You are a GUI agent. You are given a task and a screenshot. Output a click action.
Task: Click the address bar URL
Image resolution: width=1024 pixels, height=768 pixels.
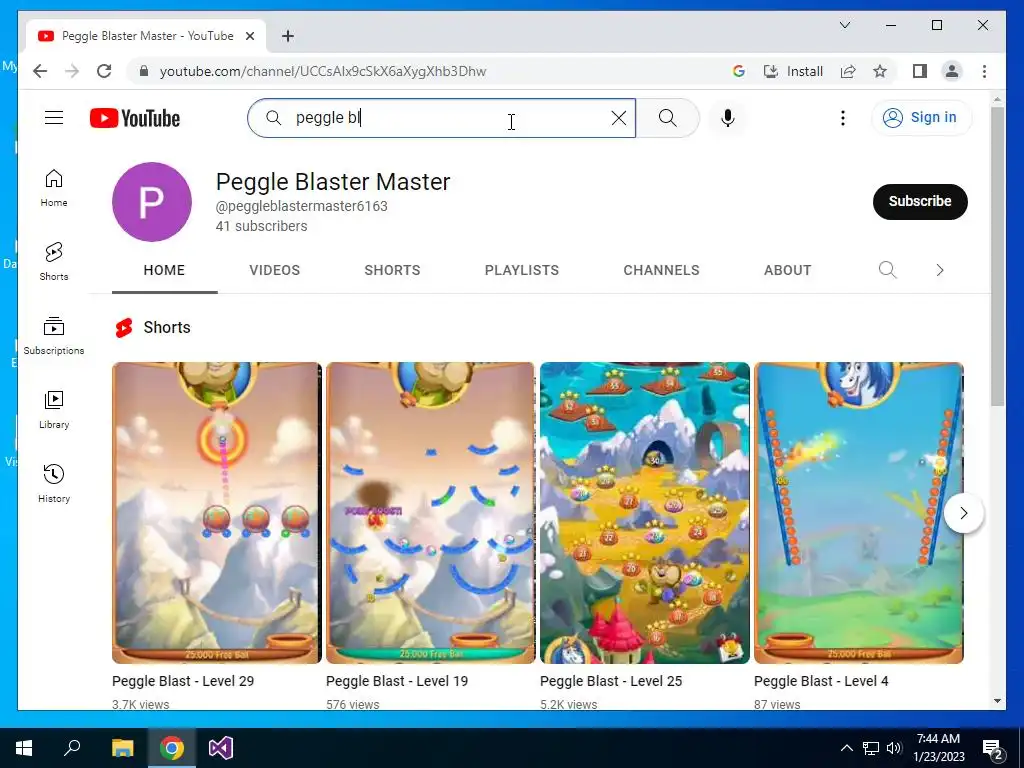pyautogui.click(x=323, y=71)
